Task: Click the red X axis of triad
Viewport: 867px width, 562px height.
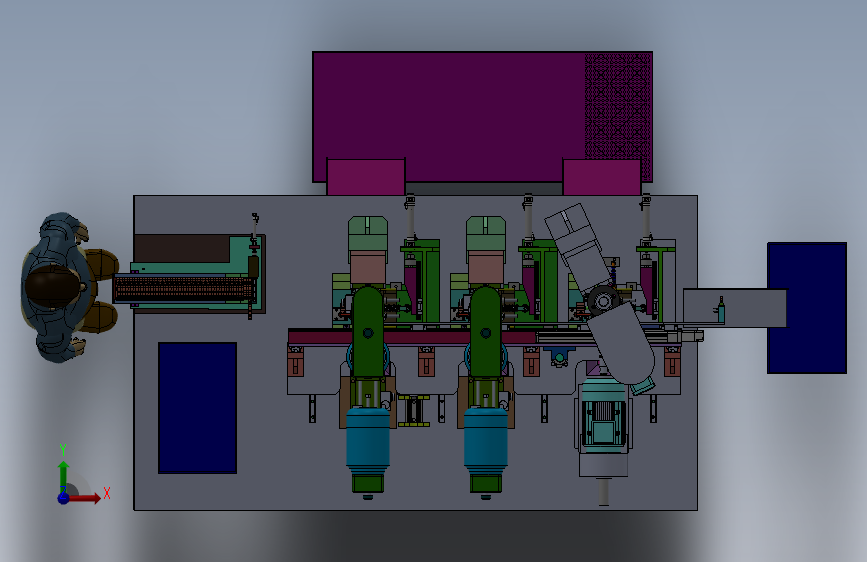Action: pos(85,498)
